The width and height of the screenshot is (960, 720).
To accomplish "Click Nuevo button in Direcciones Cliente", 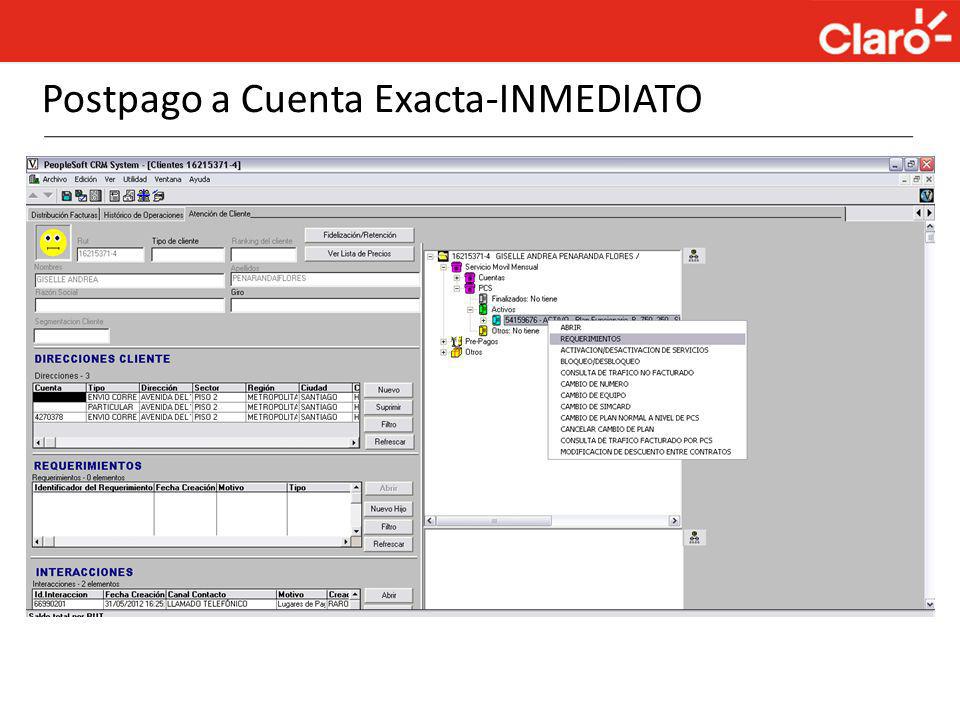I will [389, 390].
